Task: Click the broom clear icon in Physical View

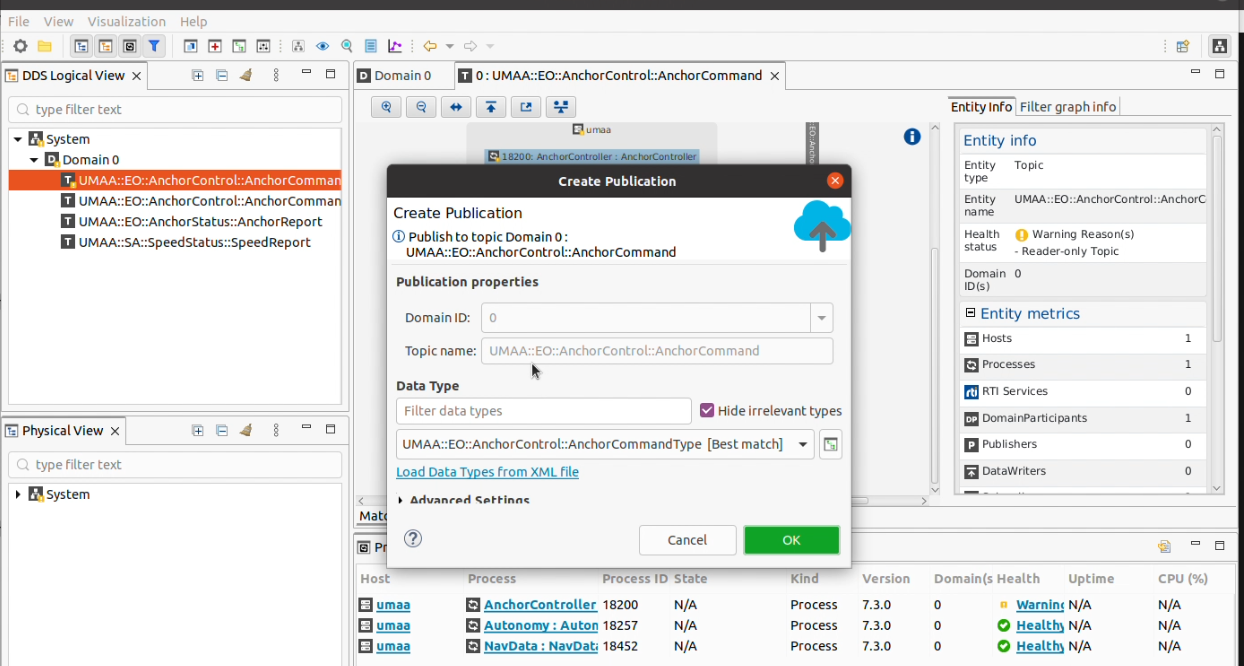Action: click(246, 430)
